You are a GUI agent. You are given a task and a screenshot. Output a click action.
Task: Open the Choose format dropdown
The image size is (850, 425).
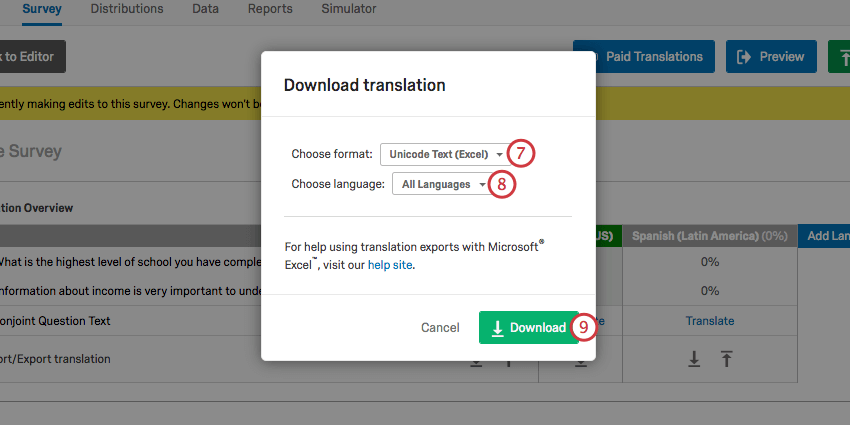pyautogui.click(x=444, y=154)
